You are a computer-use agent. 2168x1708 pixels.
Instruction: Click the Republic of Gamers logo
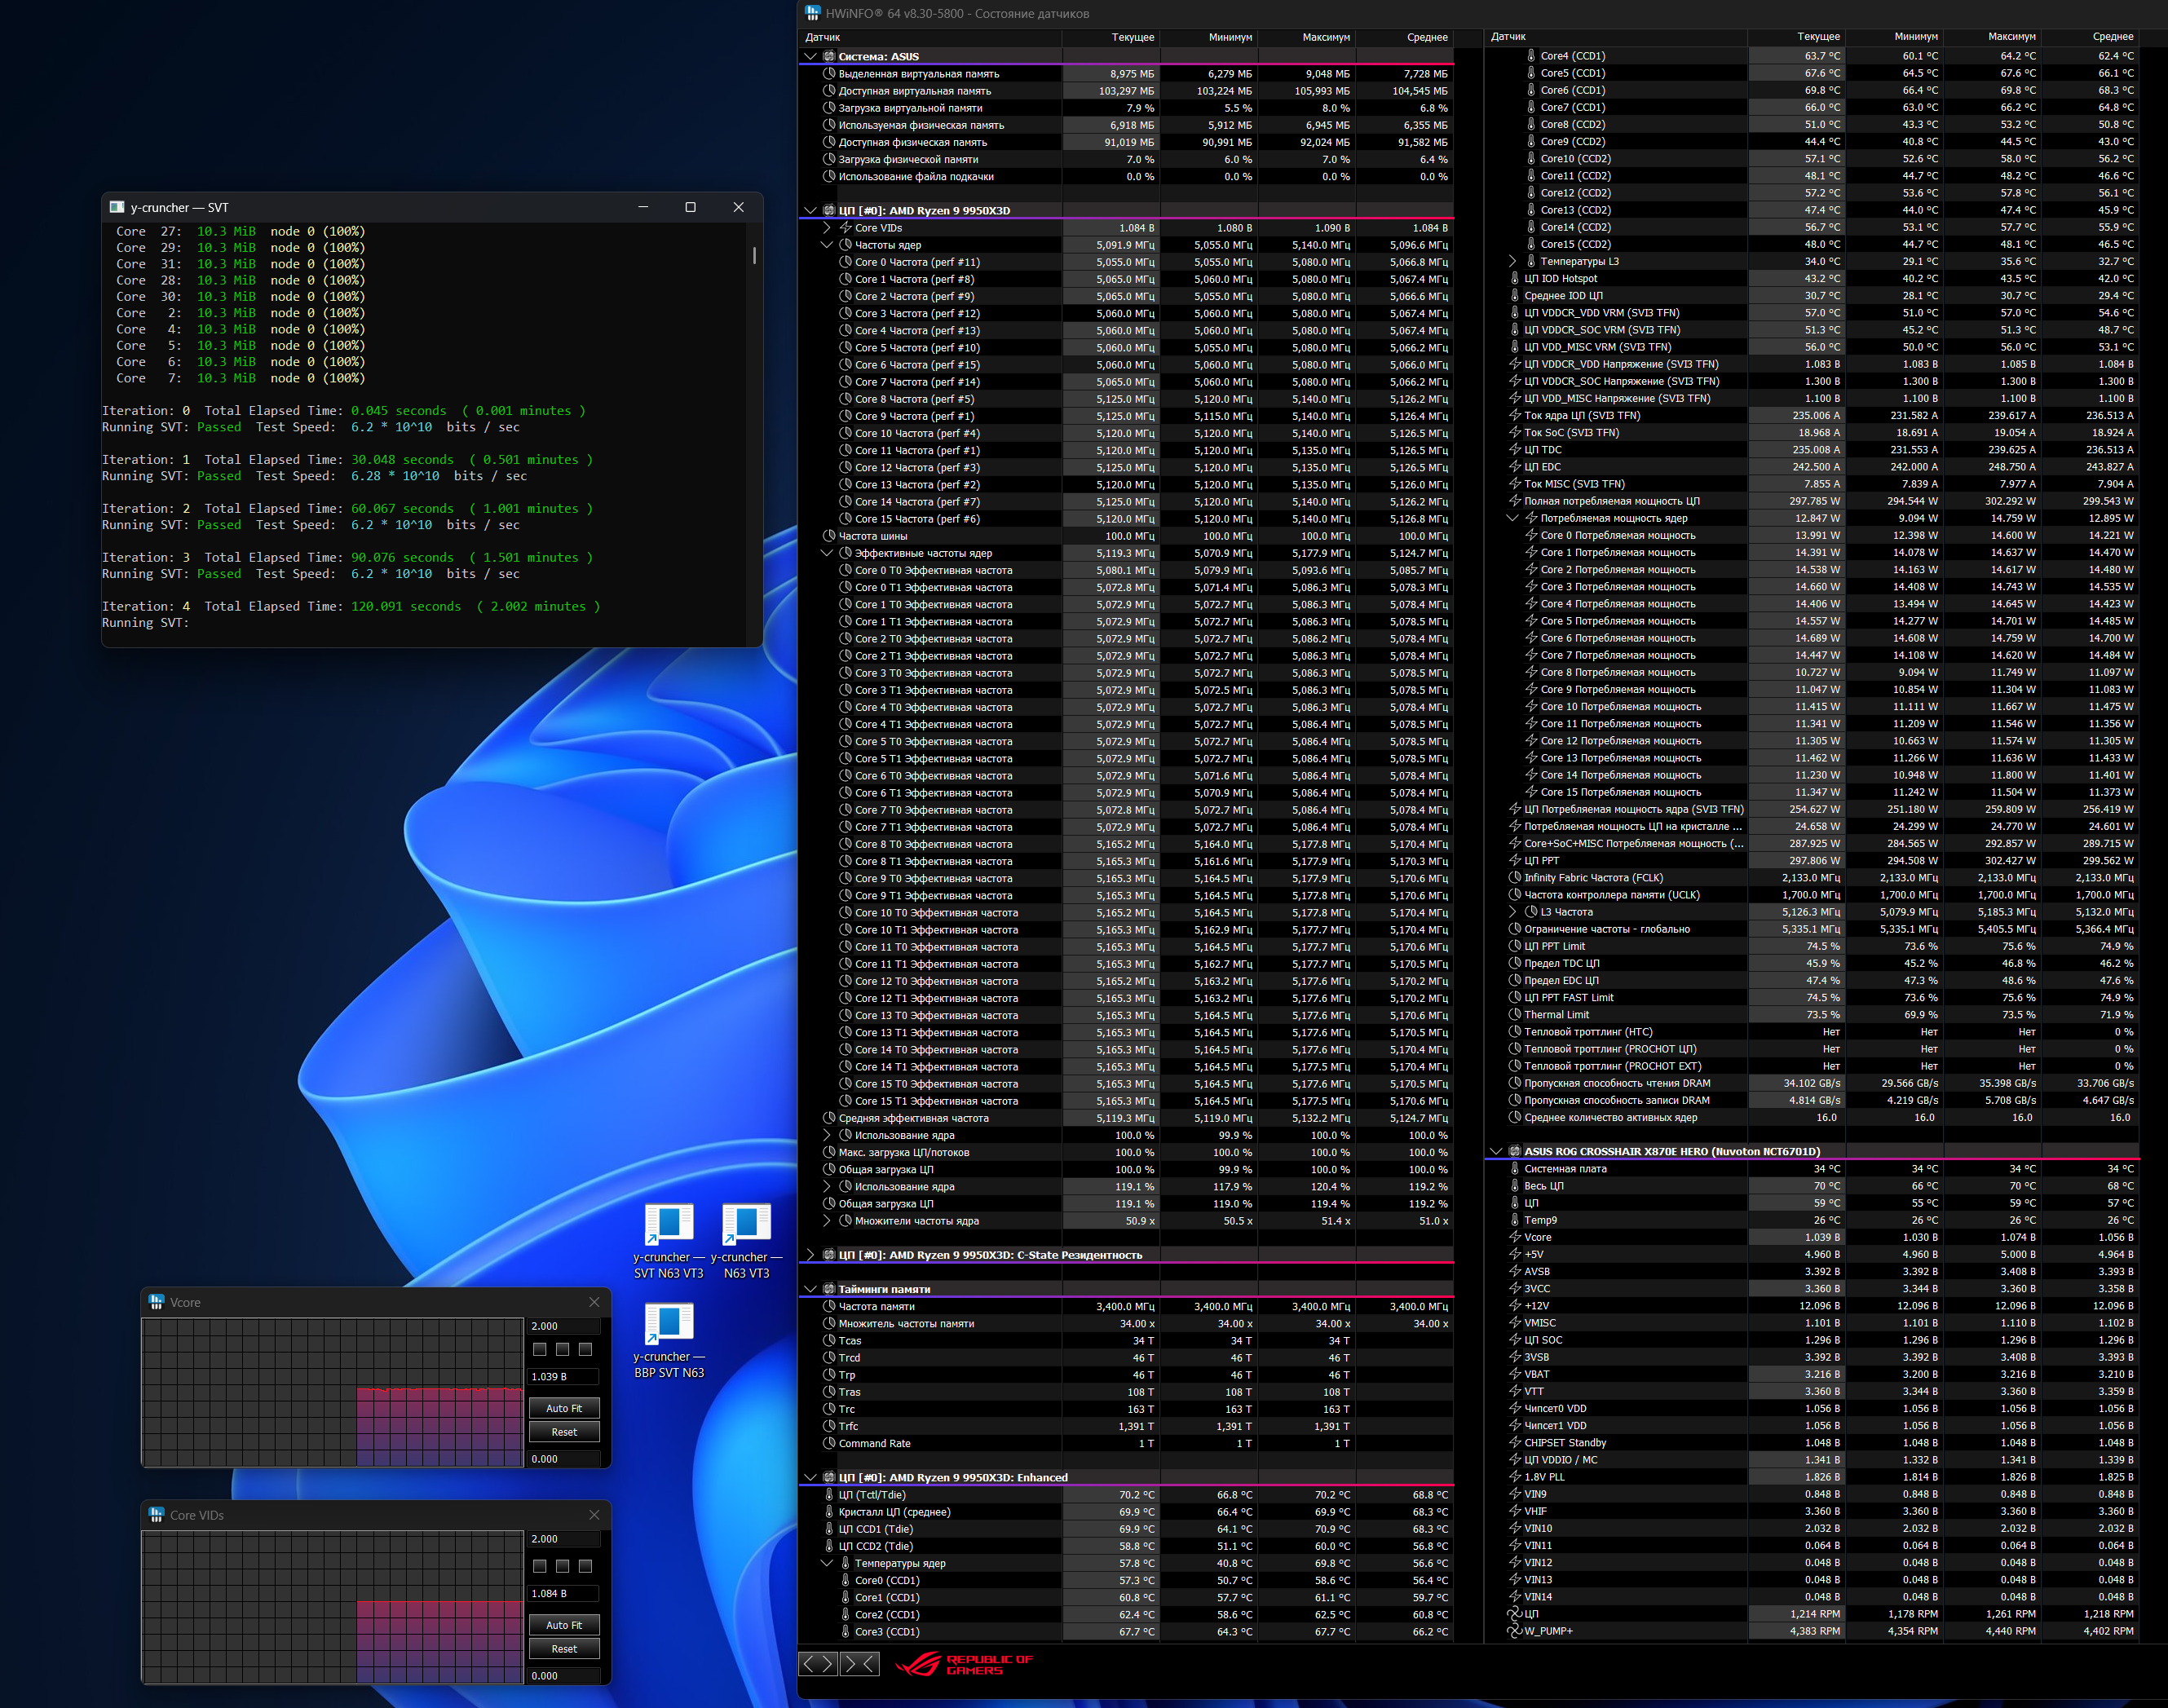(963, 1664)
